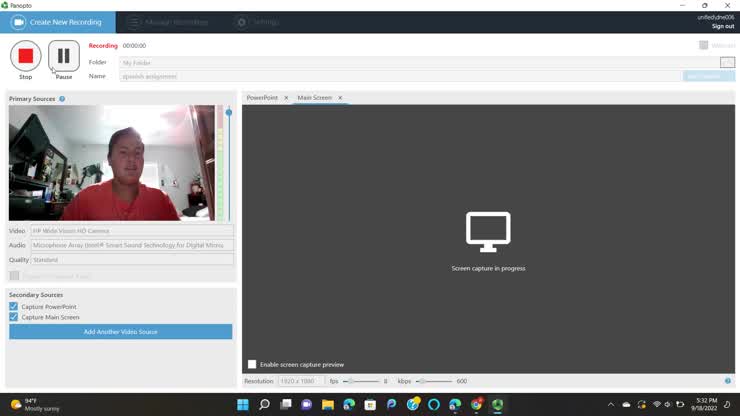Show hidden system tray icons
Screen dimensions: 740x416
point(611,405)
